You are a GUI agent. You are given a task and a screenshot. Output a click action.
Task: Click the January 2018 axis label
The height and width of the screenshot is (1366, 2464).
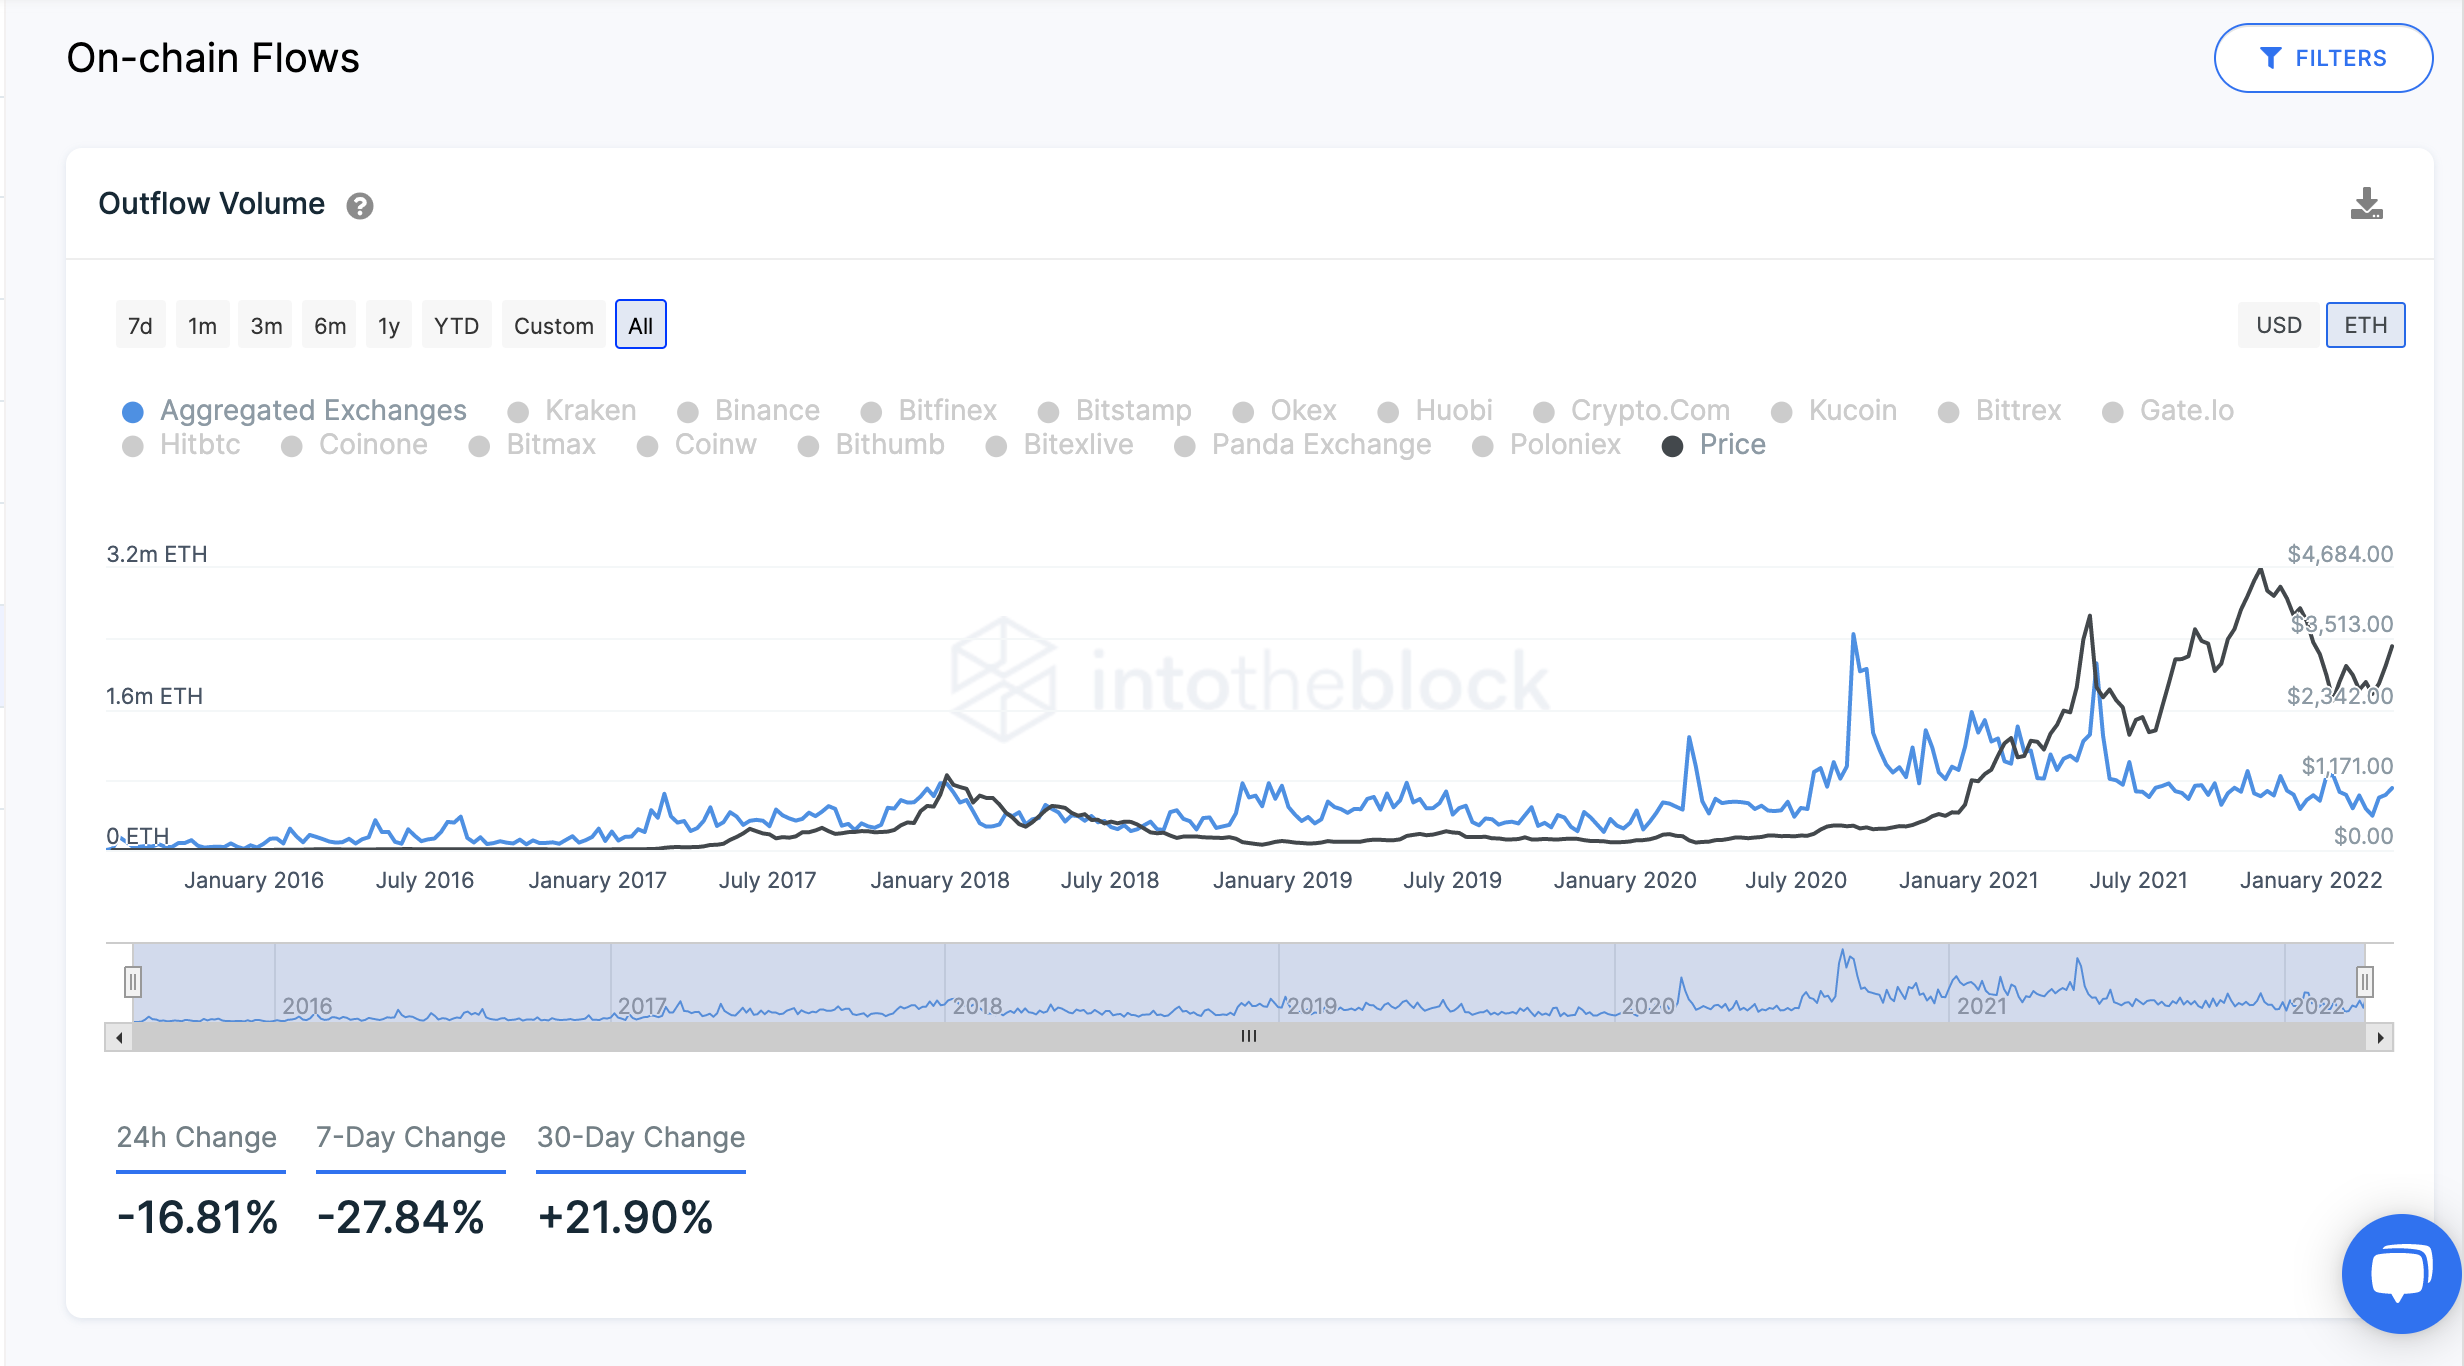[x=940, y=880]
